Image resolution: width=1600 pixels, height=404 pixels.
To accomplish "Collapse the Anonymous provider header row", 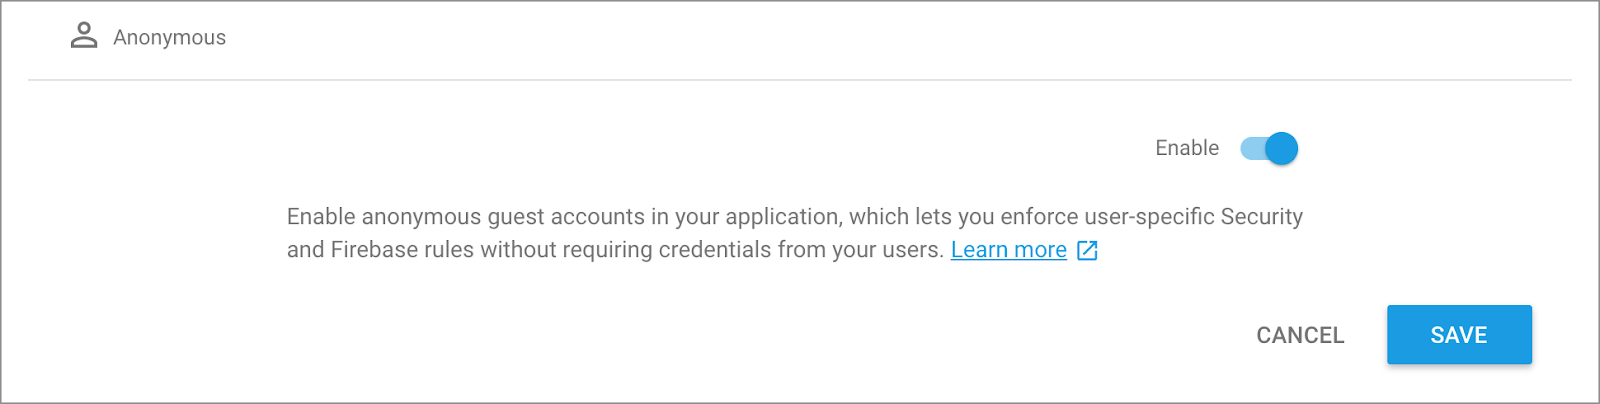I will coord(800,38).
